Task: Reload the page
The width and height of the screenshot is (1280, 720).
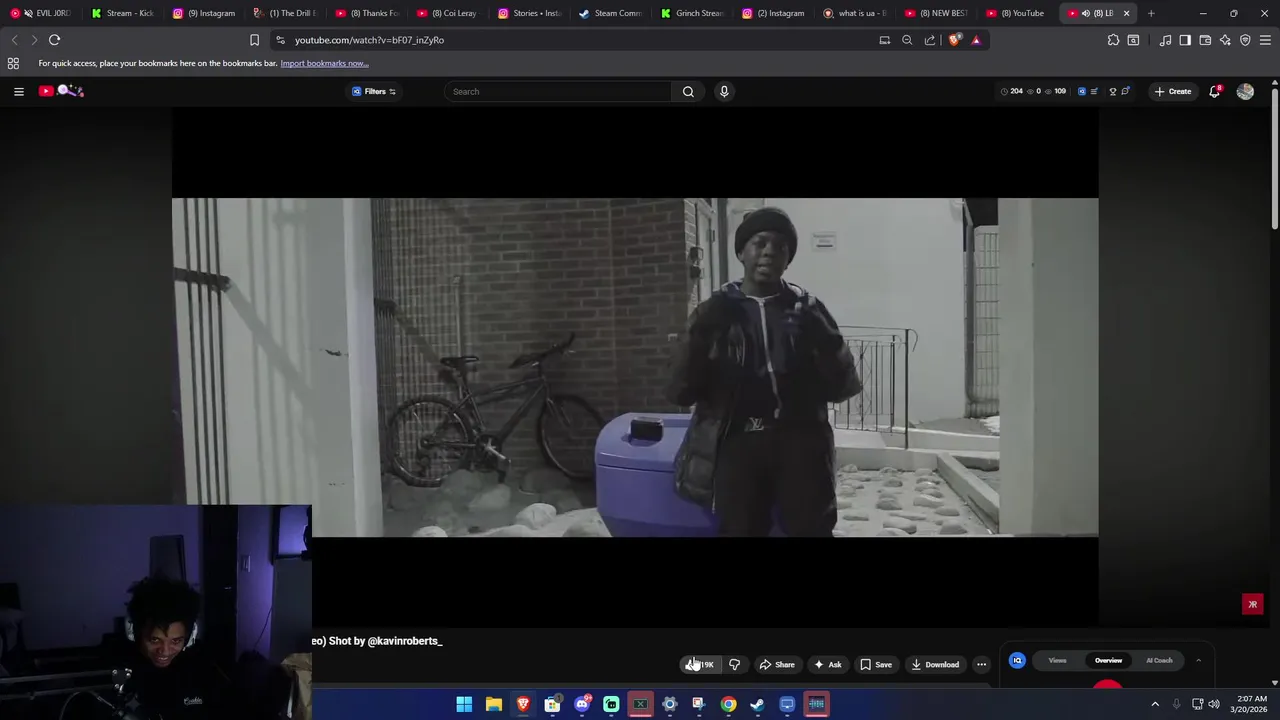Action: click(x=55, y=40)
